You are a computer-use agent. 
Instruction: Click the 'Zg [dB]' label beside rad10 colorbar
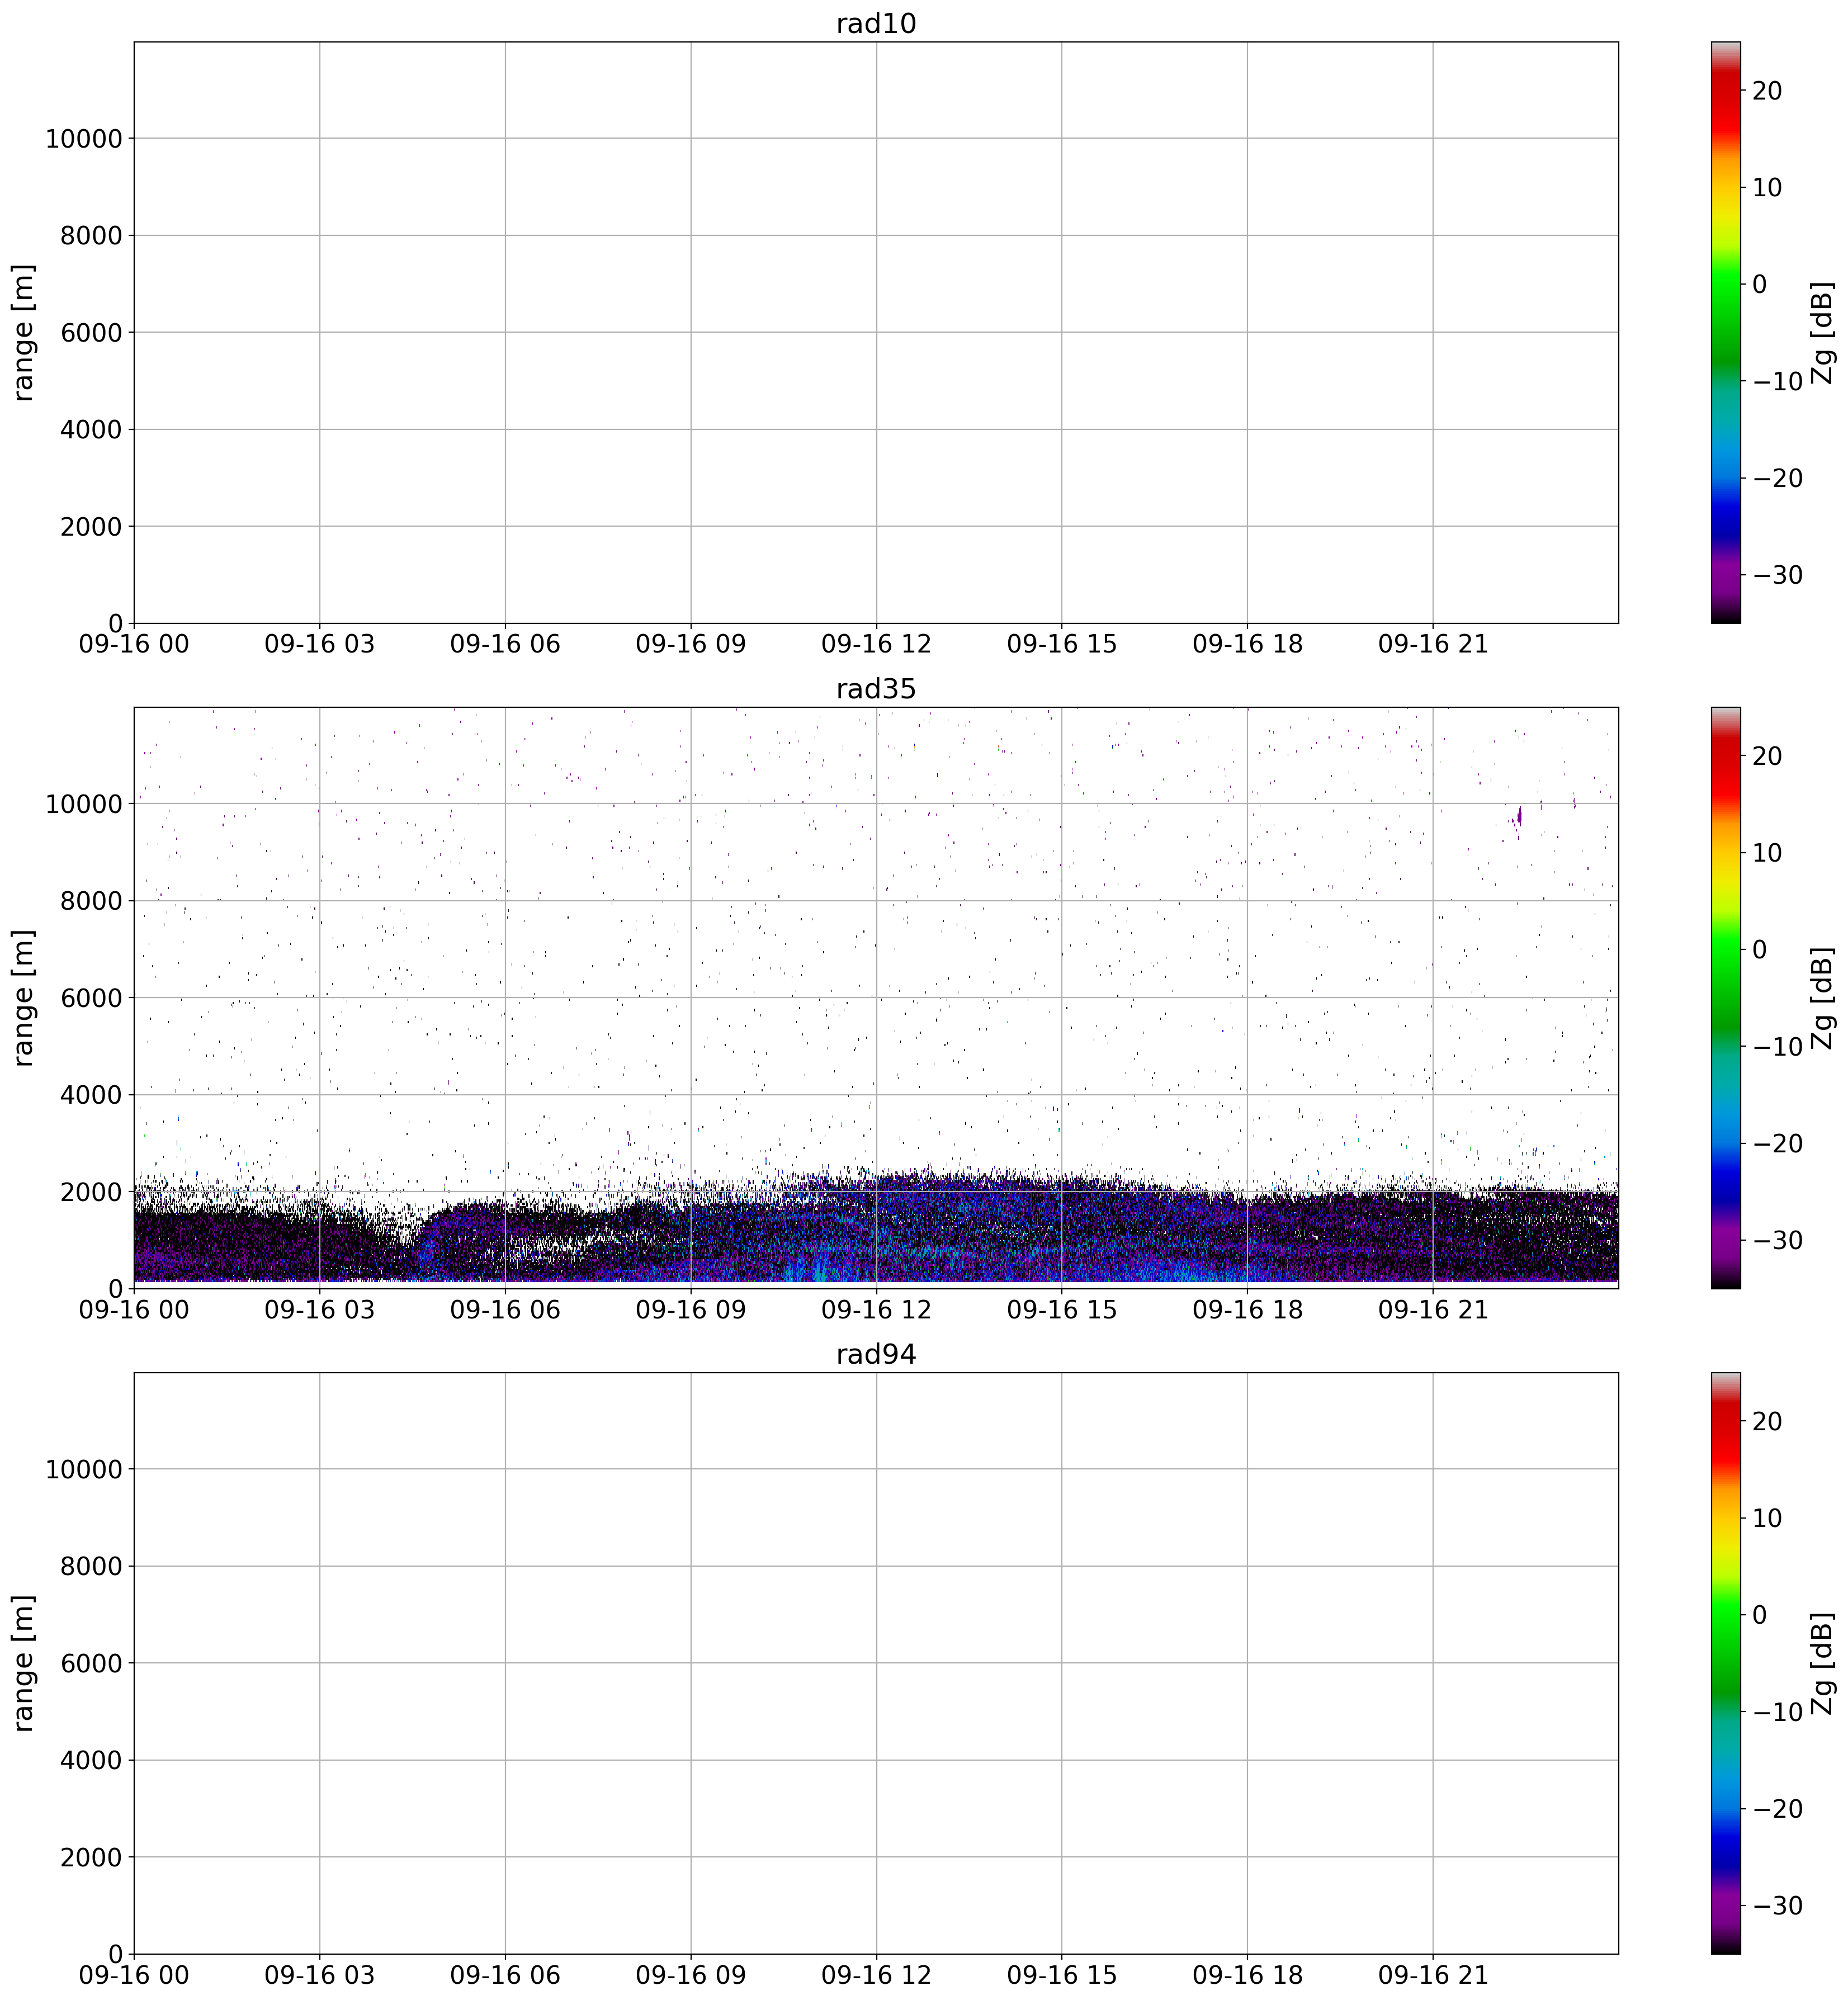click(x=1822, y=332)
